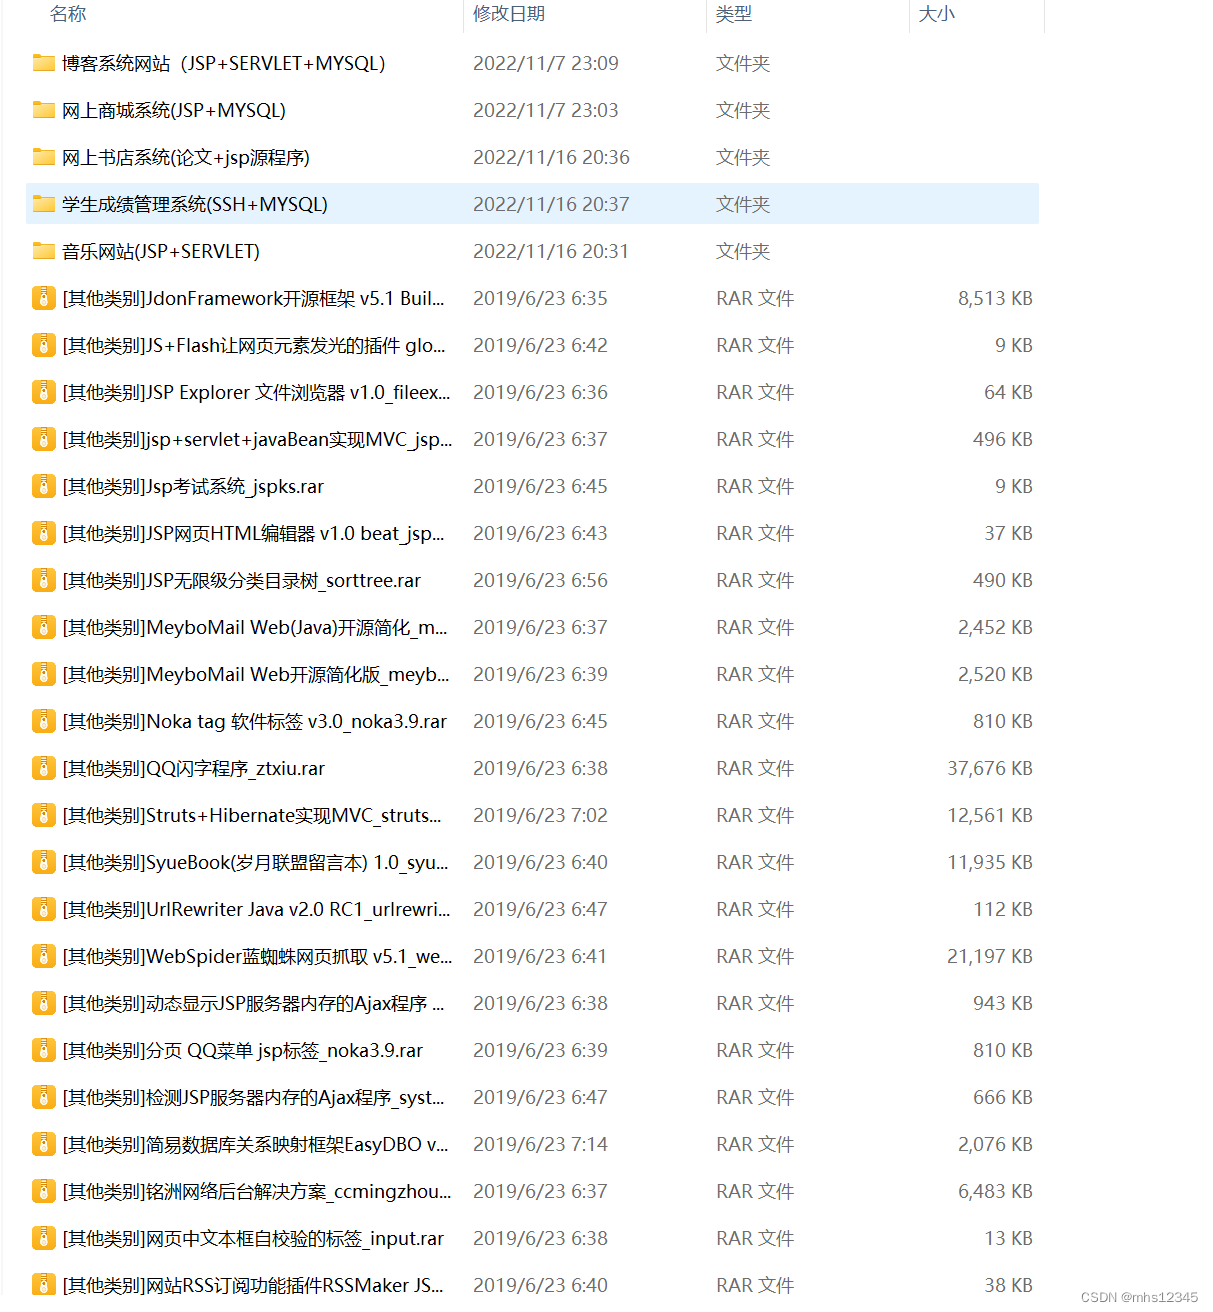Click RAR icon of JdonFramework开源框架 v5.1
The width and height of the screenshot is (1213, 1312).
pyautogui.click(x=44, y=298)
